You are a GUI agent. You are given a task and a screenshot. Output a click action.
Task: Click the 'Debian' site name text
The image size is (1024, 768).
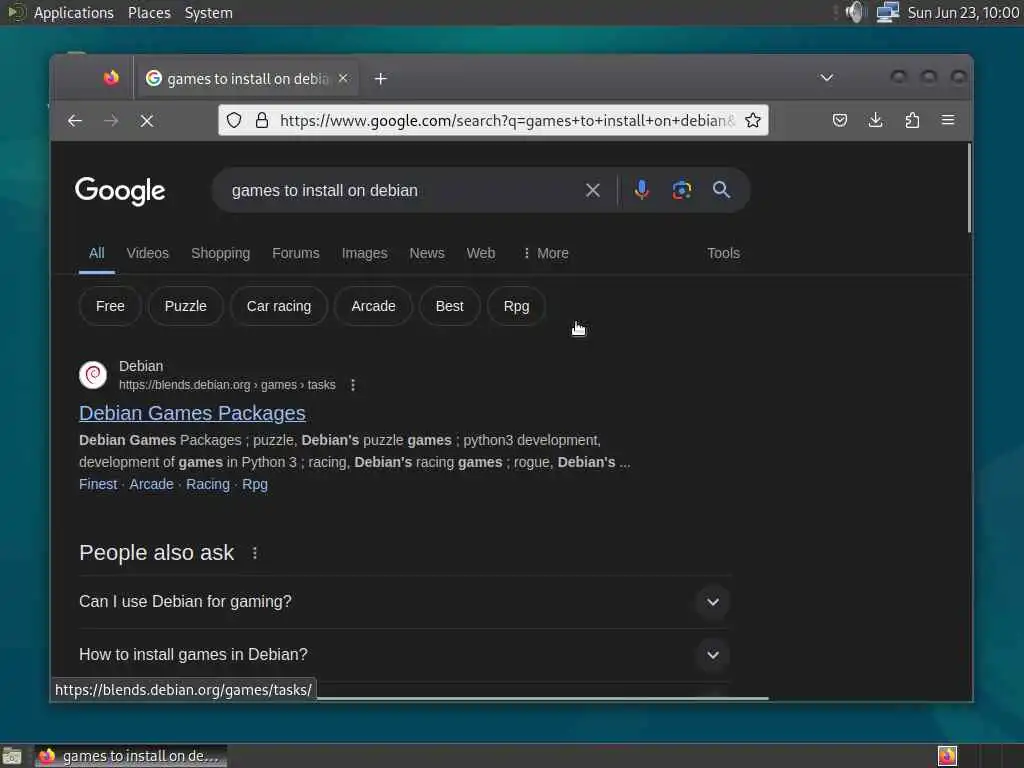(x=141, y=366)
